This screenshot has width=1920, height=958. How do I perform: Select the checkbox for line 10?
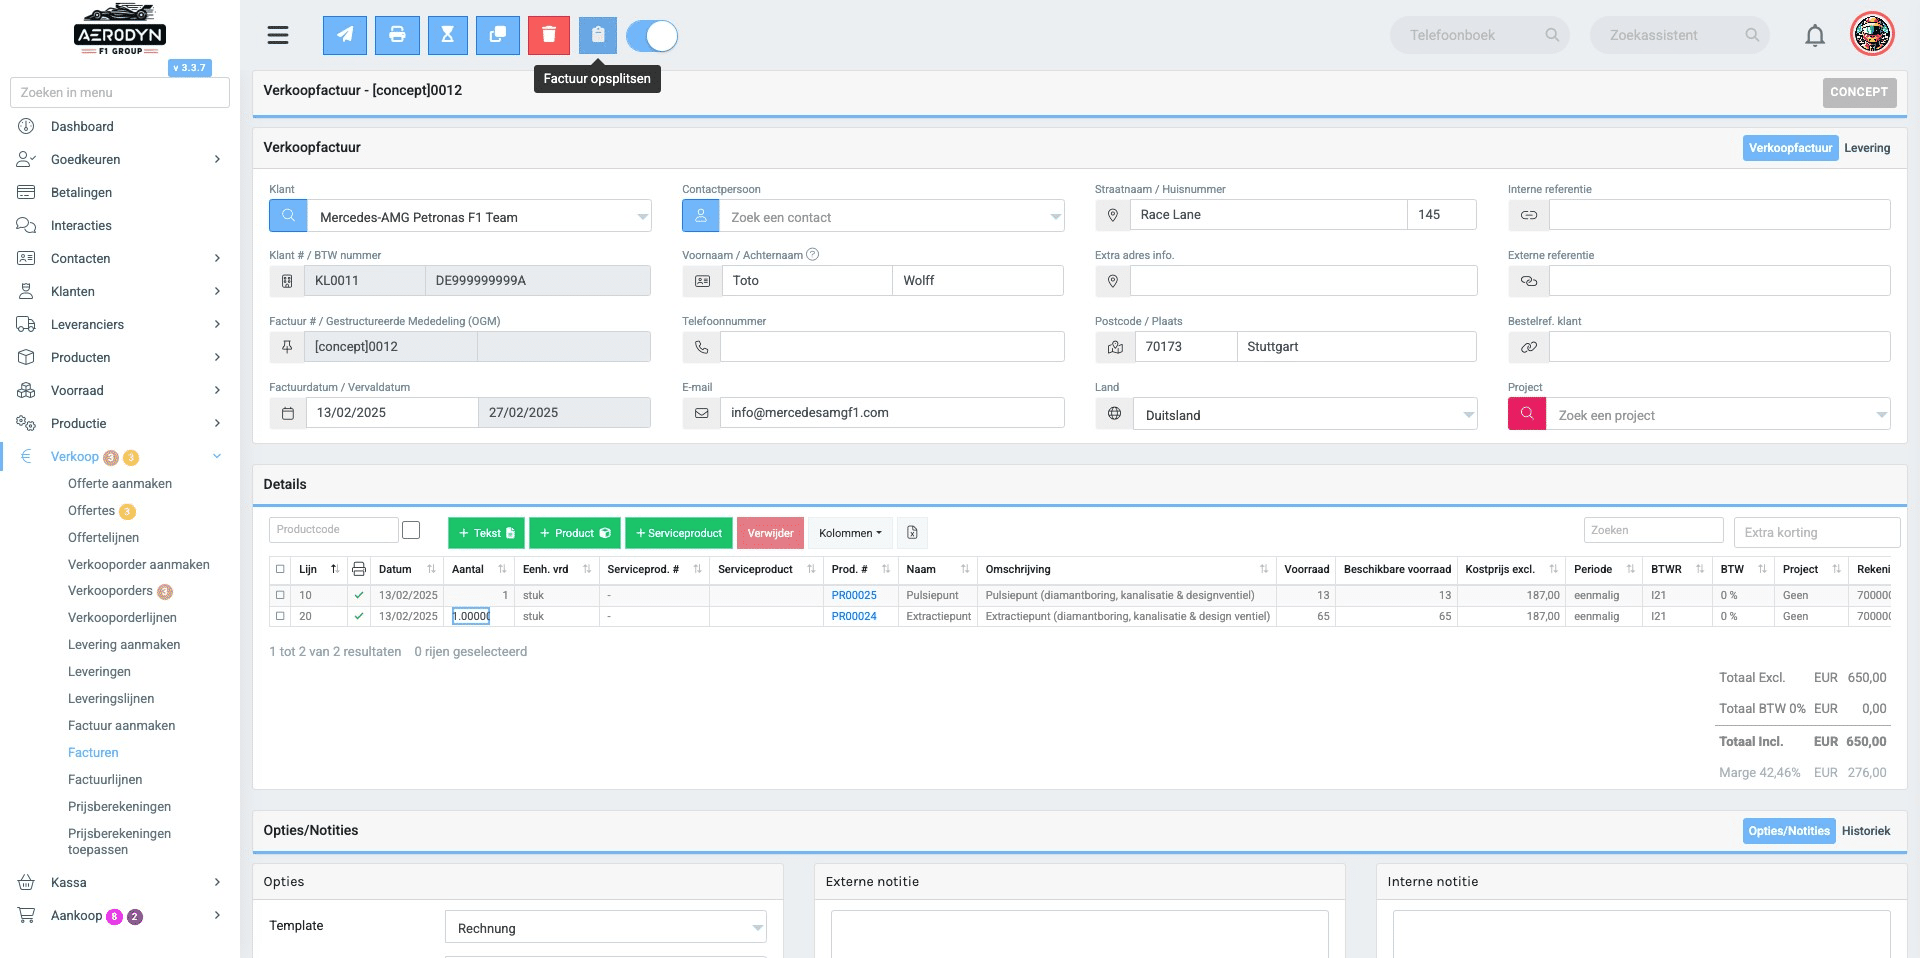[x=280, y=595]
